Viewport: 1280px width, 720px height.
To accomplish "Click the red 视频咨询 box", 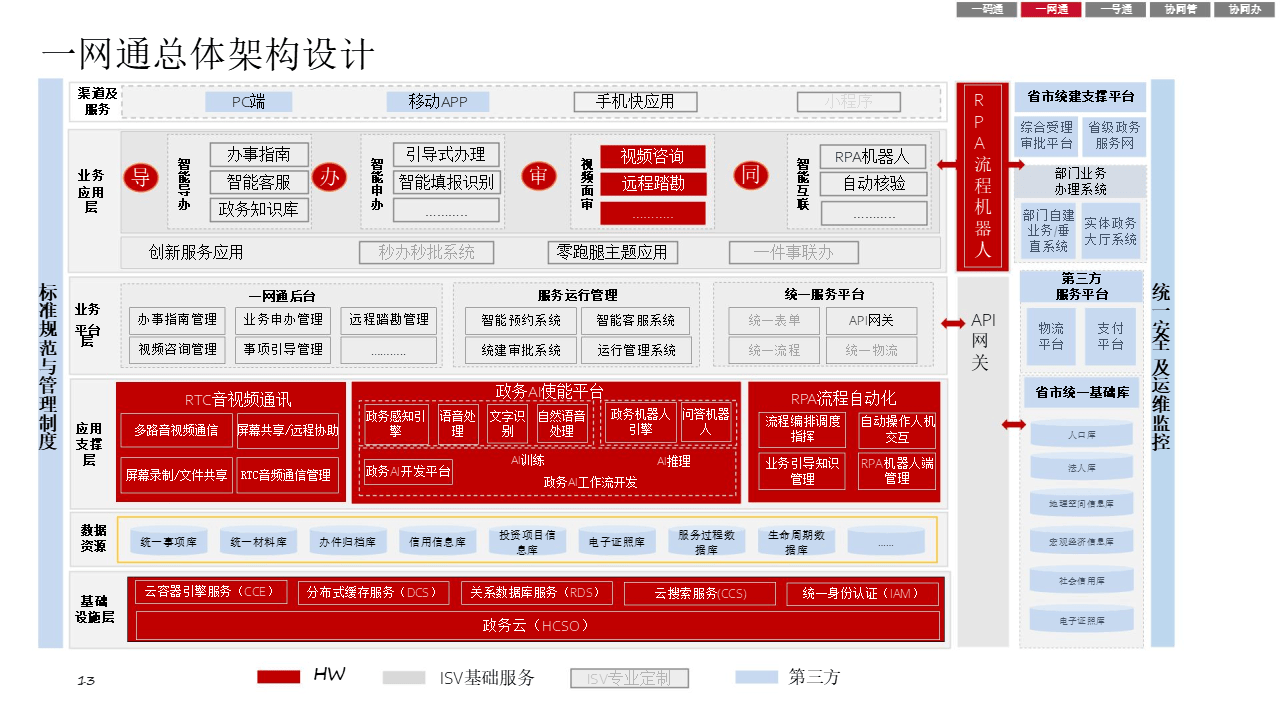I will pyautogui.click(x=653, y=156).
